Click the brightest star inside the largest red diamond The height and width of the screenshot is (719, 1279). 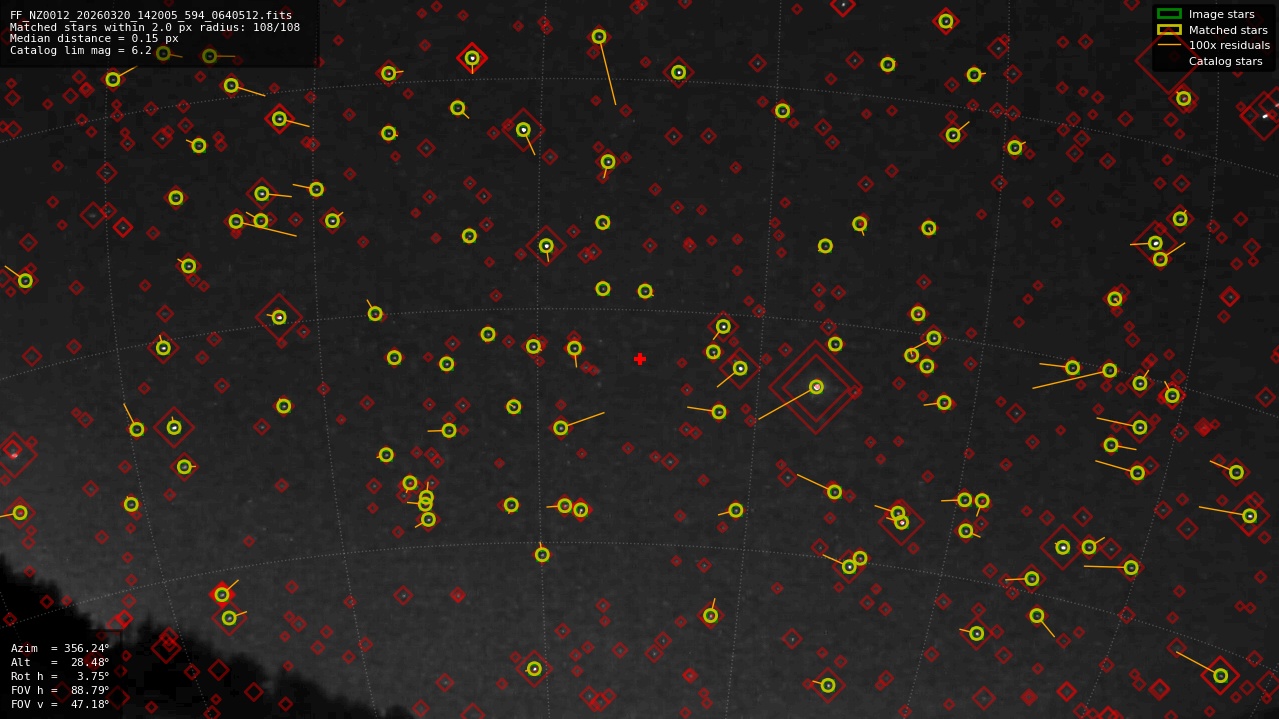click(816, 387)
